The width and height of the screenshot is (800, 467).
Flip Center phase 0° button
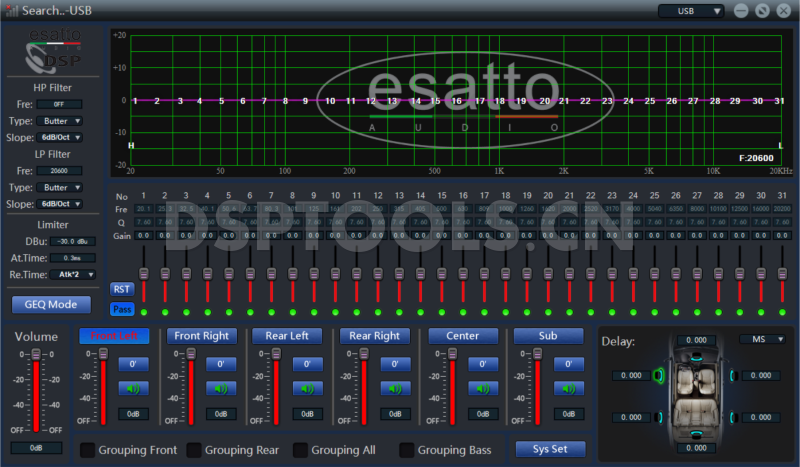click(483, 364)
